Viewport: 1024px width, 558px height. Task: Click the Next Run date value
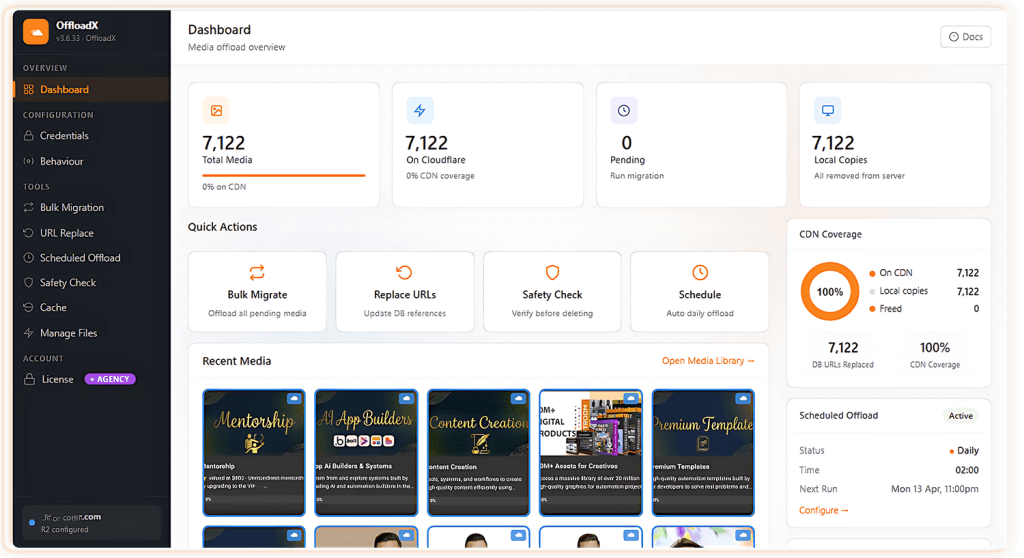[x=935, y=489]
